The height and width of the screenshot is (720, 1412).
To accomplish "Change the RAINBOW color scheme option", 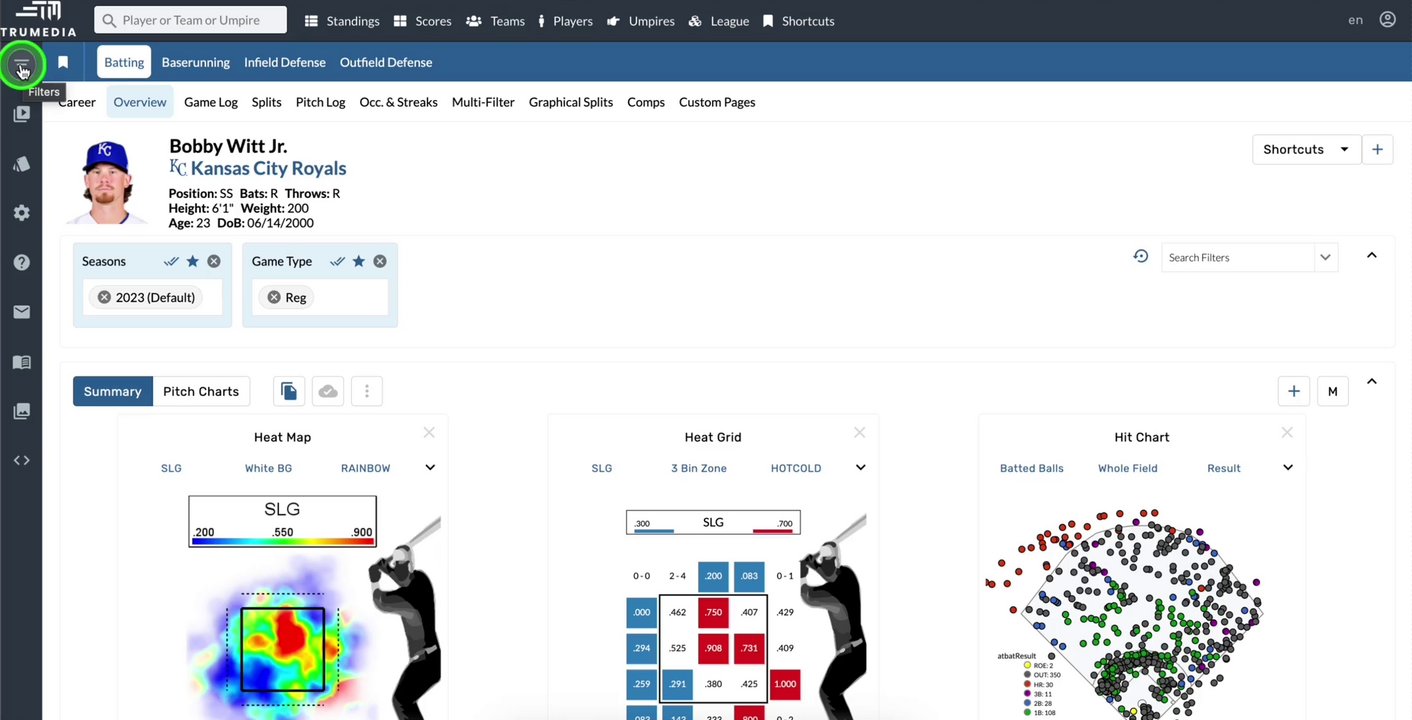I will (365, 468).
